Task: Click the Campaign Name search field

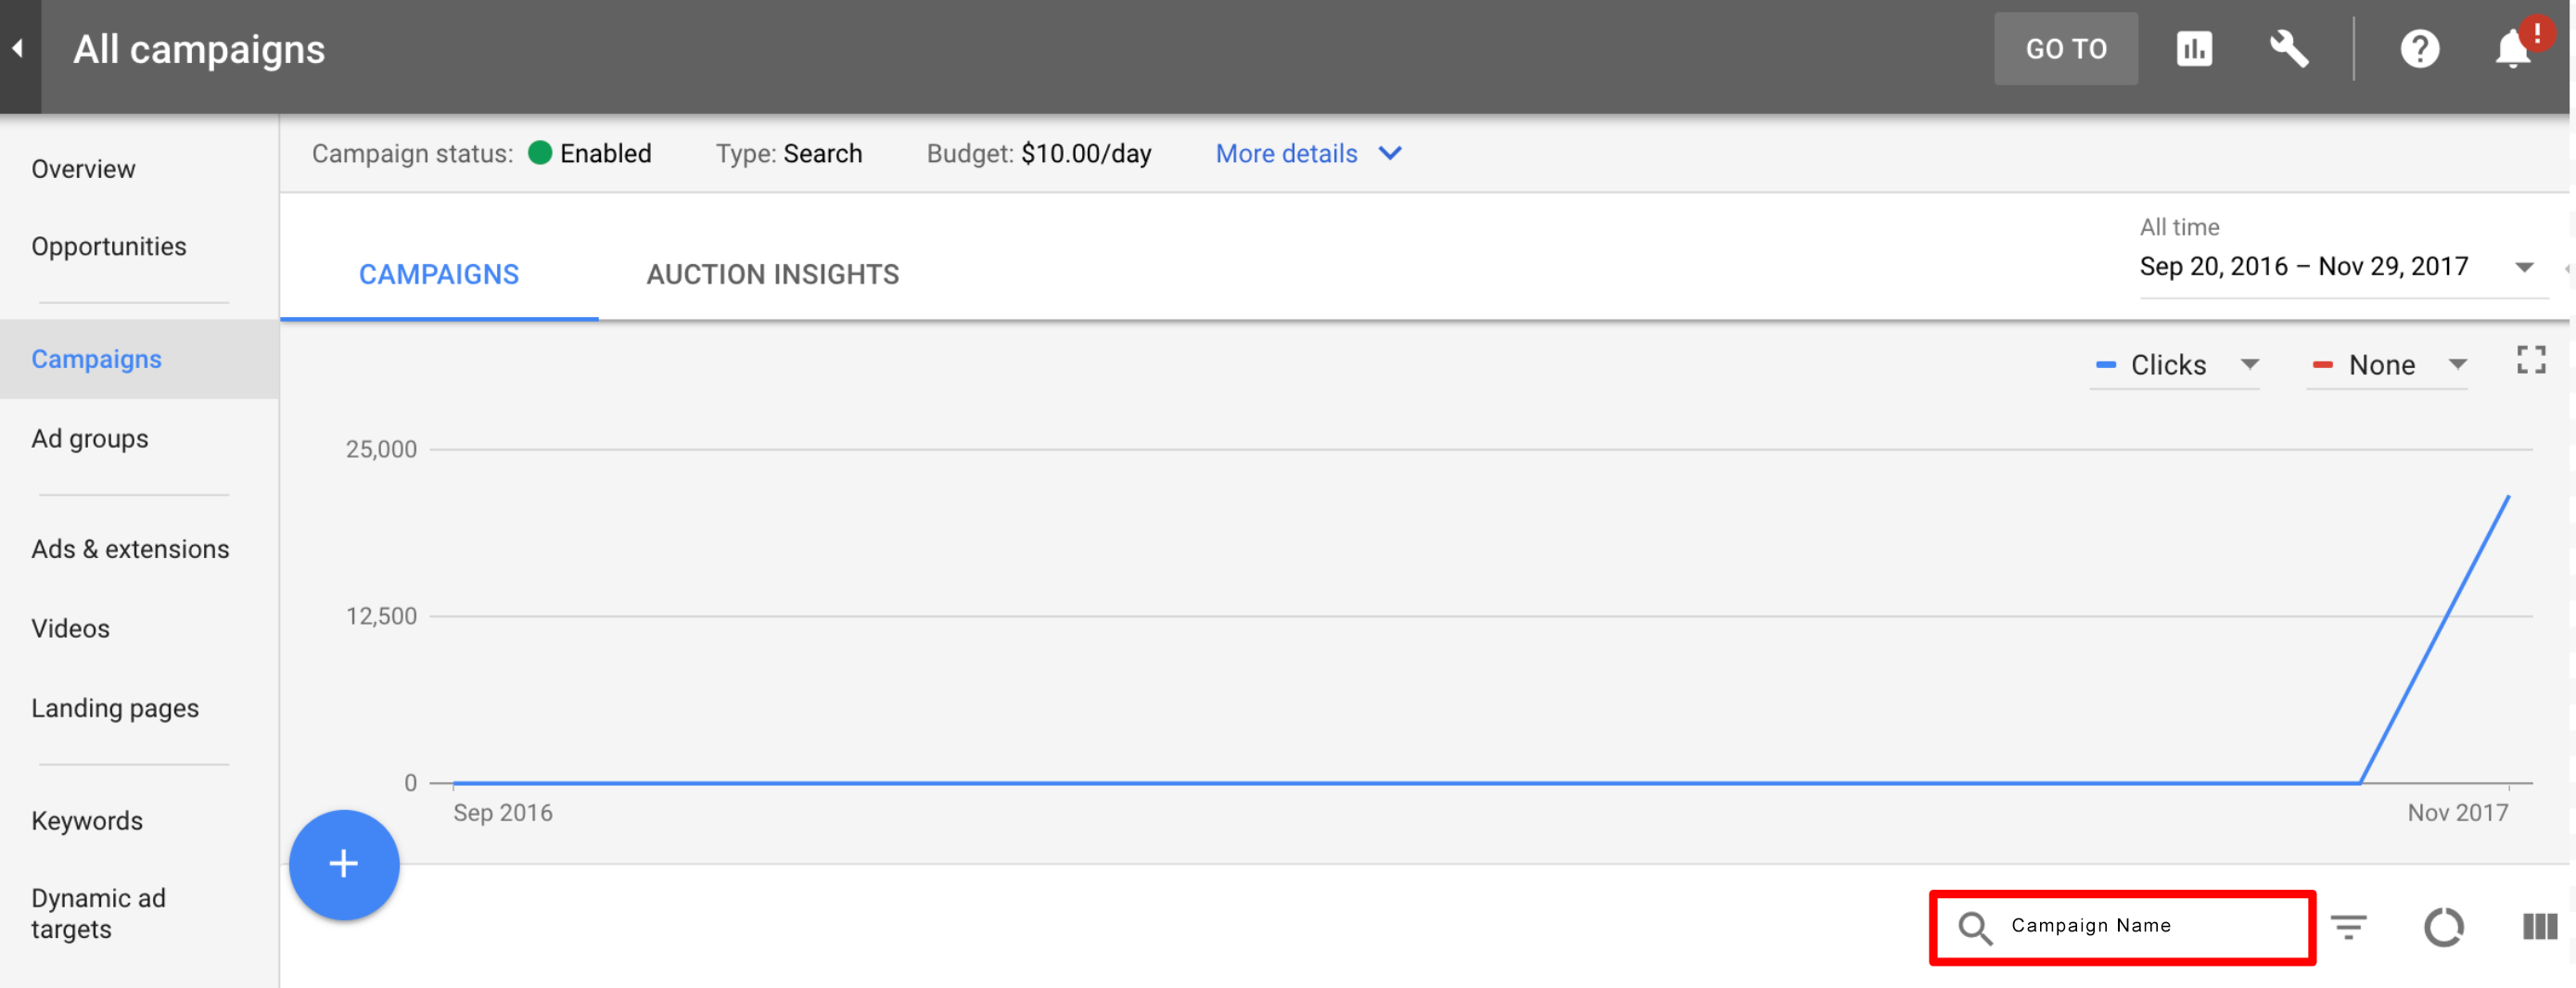Action: (2140, 926)
